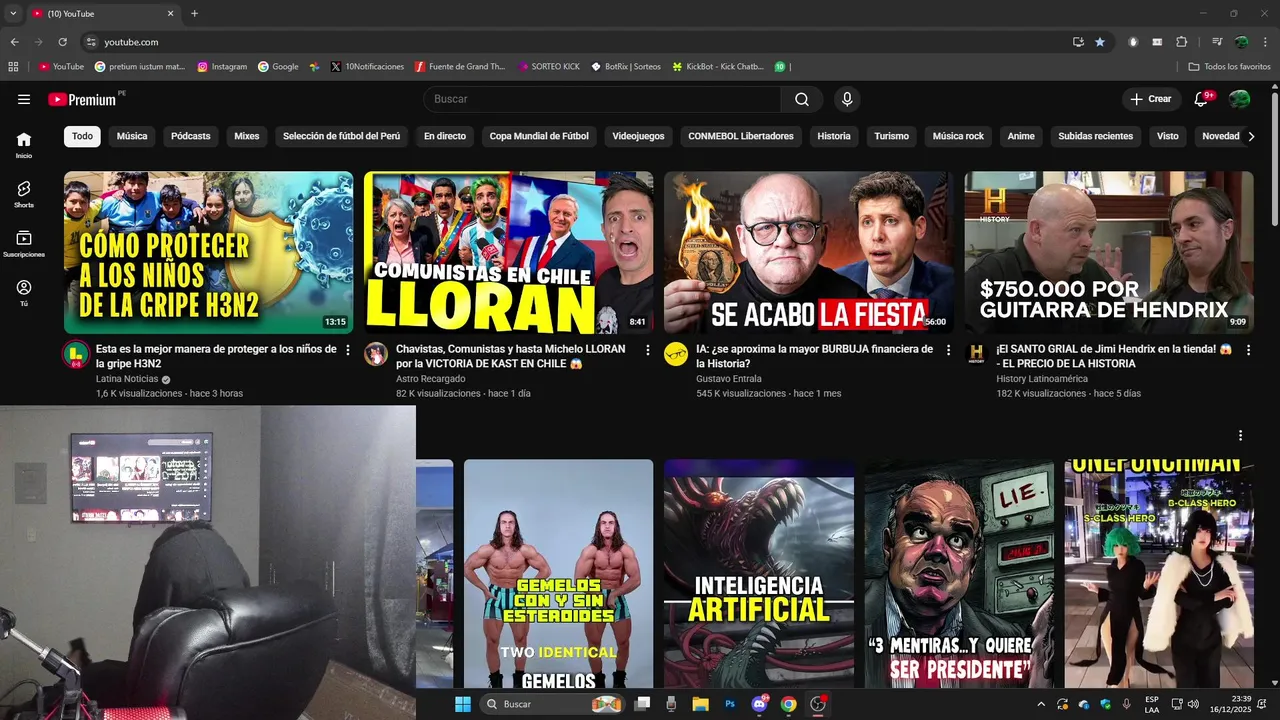1280x720 pixels.
Task: Open the Guitarra de Hendrix thumbnail
Action: coord(1108,252)
